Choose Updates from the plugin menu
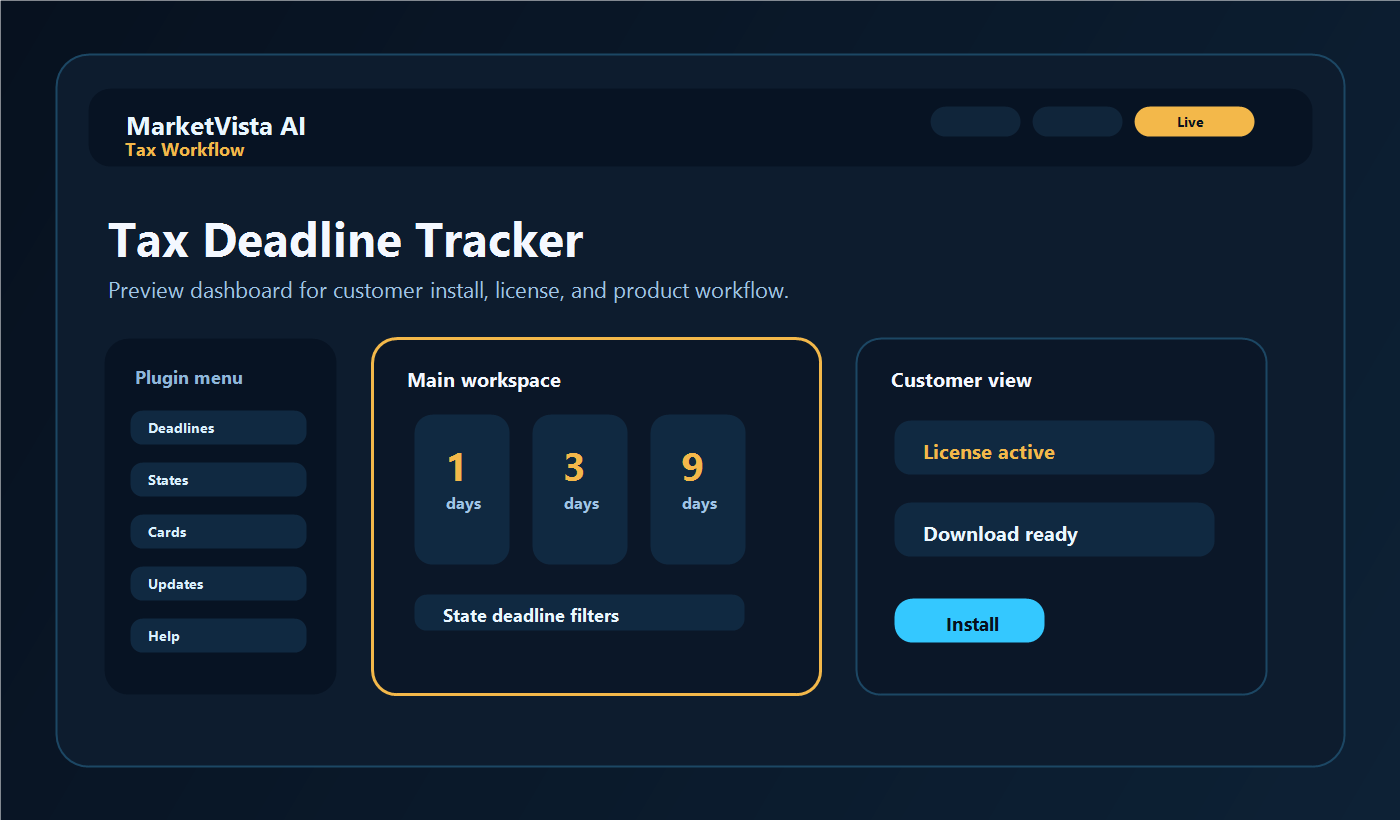This screenshot has width=1400, height=820. [218, 584]
